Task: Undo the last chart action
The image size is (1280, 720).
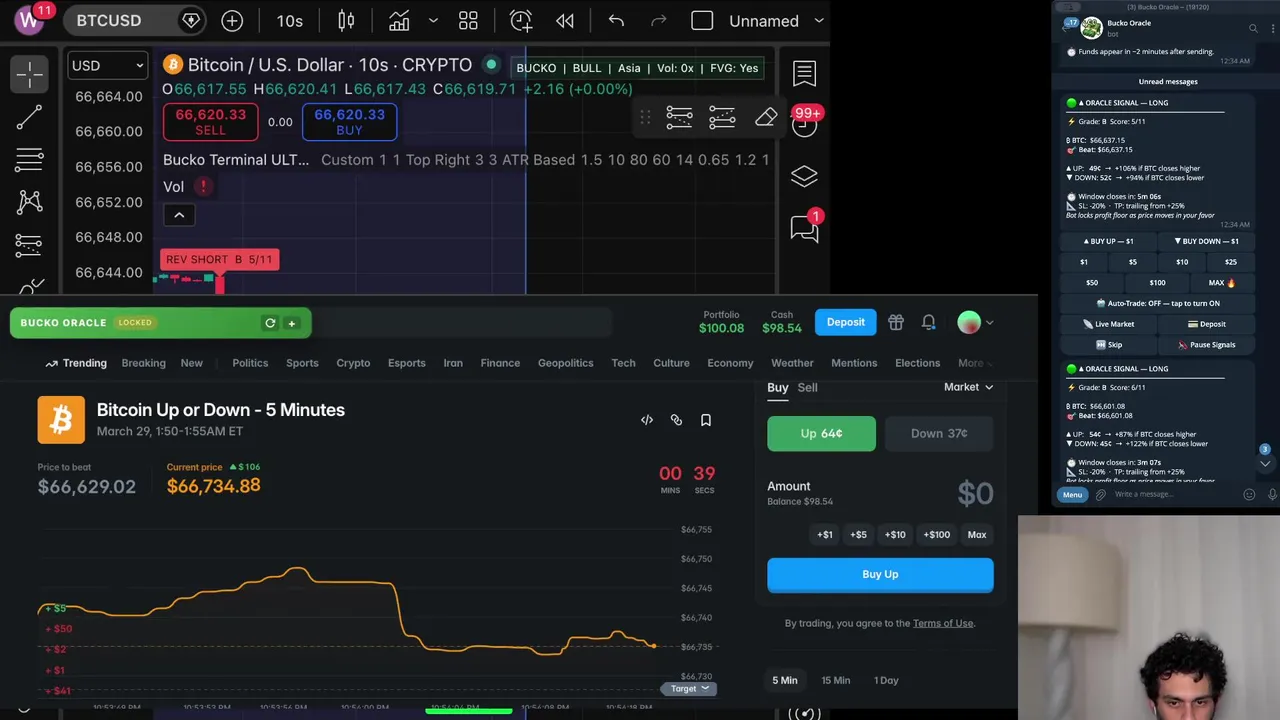Action: pos(616,21)
